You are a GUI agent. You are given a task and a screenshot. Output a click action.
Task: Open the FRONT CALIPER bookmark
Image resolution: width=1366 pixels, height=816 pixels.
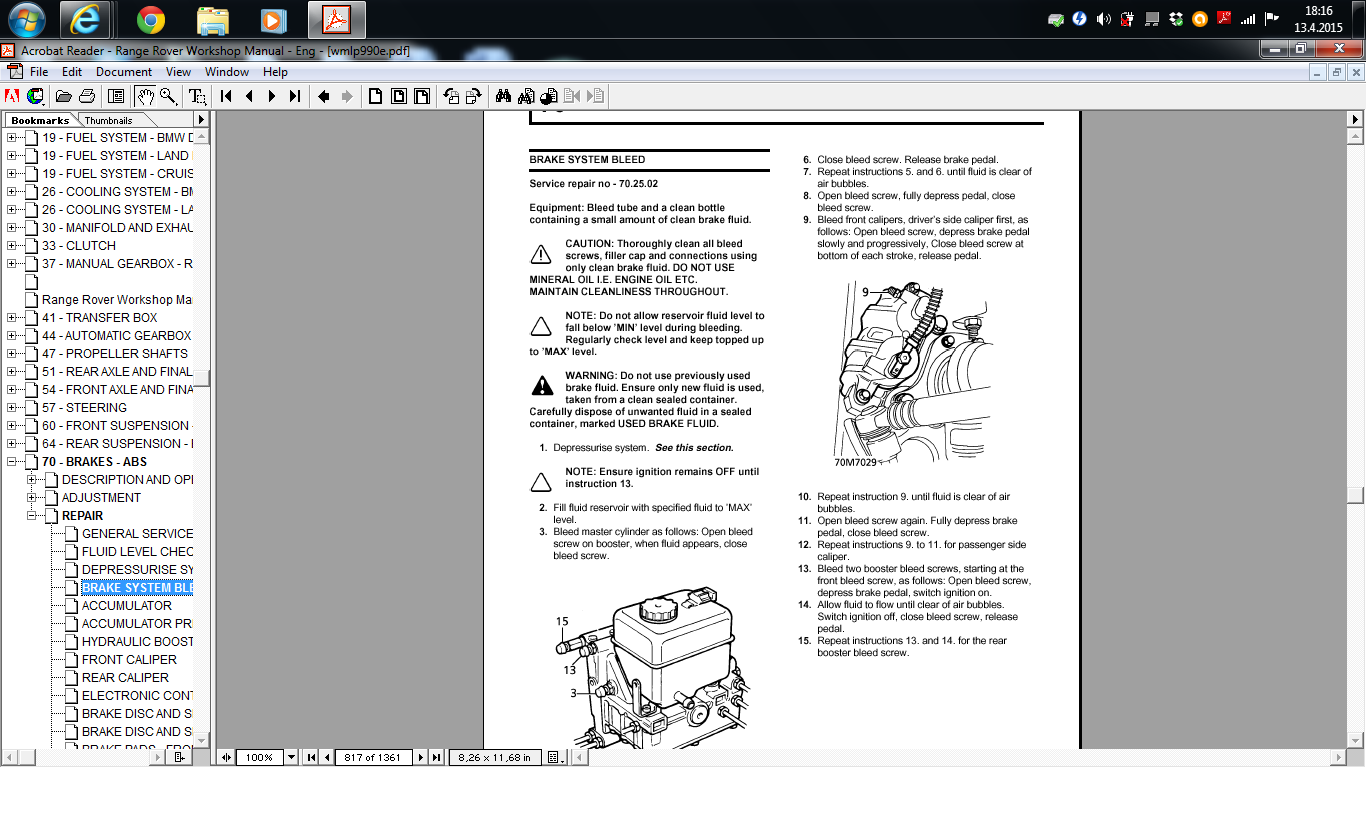[129, 660]
